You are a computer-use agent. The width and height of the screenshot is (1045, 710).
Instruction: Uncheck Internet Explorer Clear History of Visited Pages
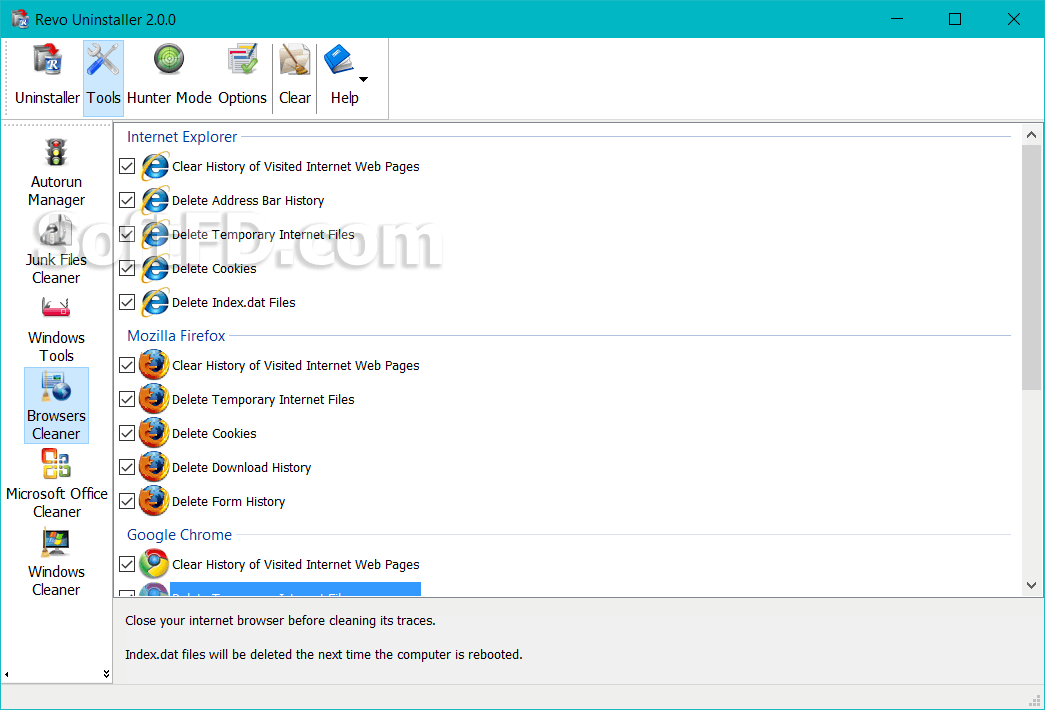[127, 166]
